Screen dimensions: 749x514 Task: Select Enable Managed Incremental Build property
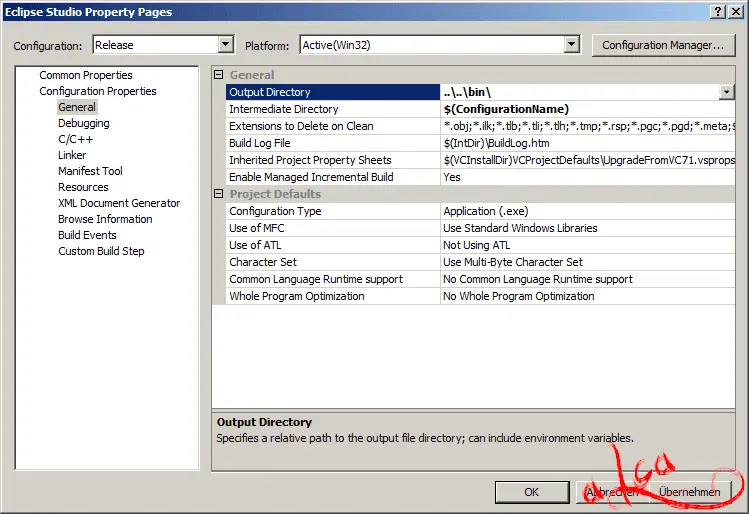(332, 177)
